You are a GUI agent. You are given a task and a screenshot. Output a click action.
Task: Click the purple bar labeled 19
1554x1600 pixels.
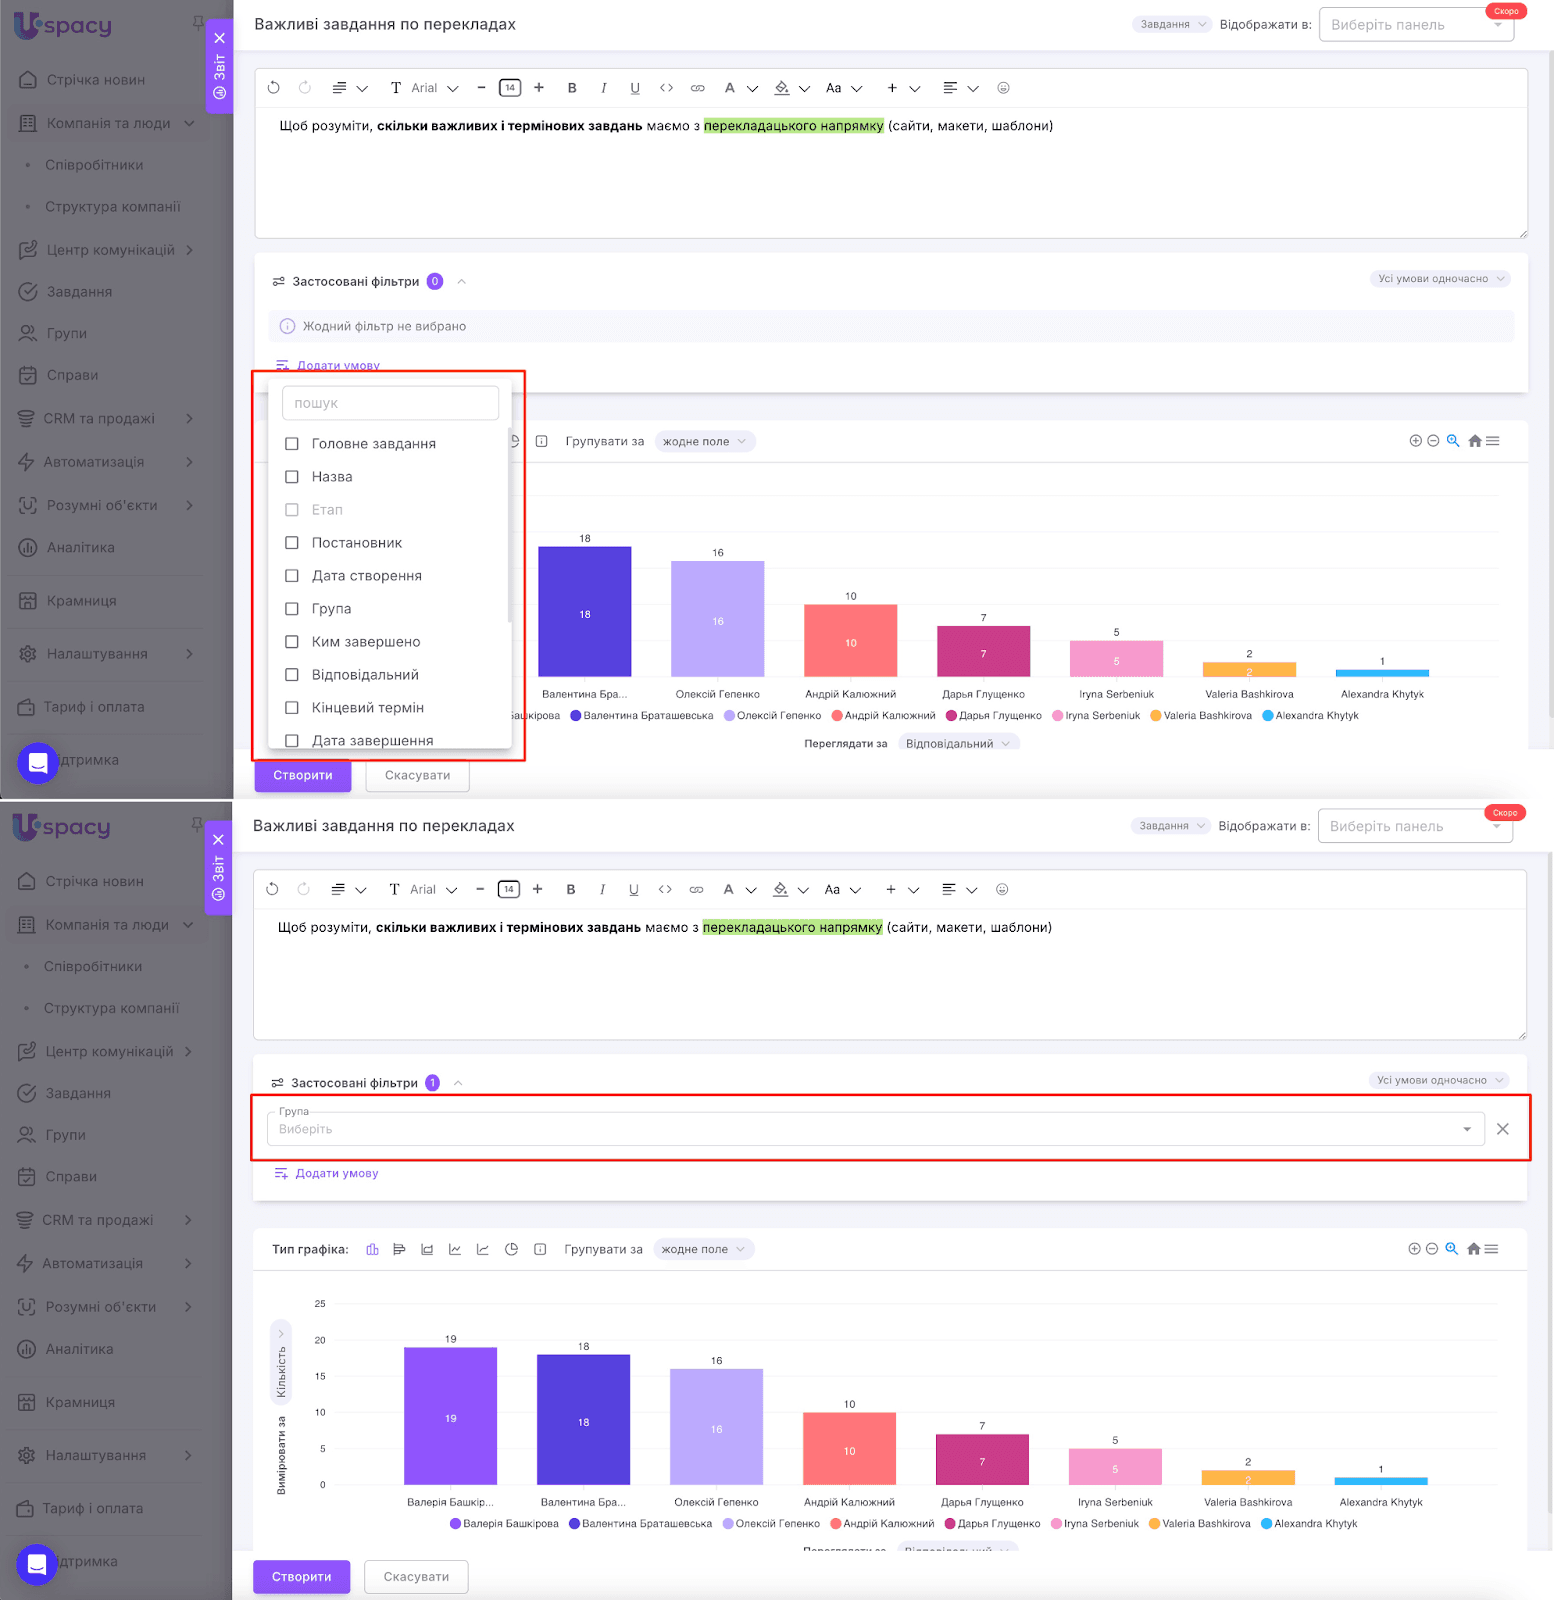(450, 1416)
